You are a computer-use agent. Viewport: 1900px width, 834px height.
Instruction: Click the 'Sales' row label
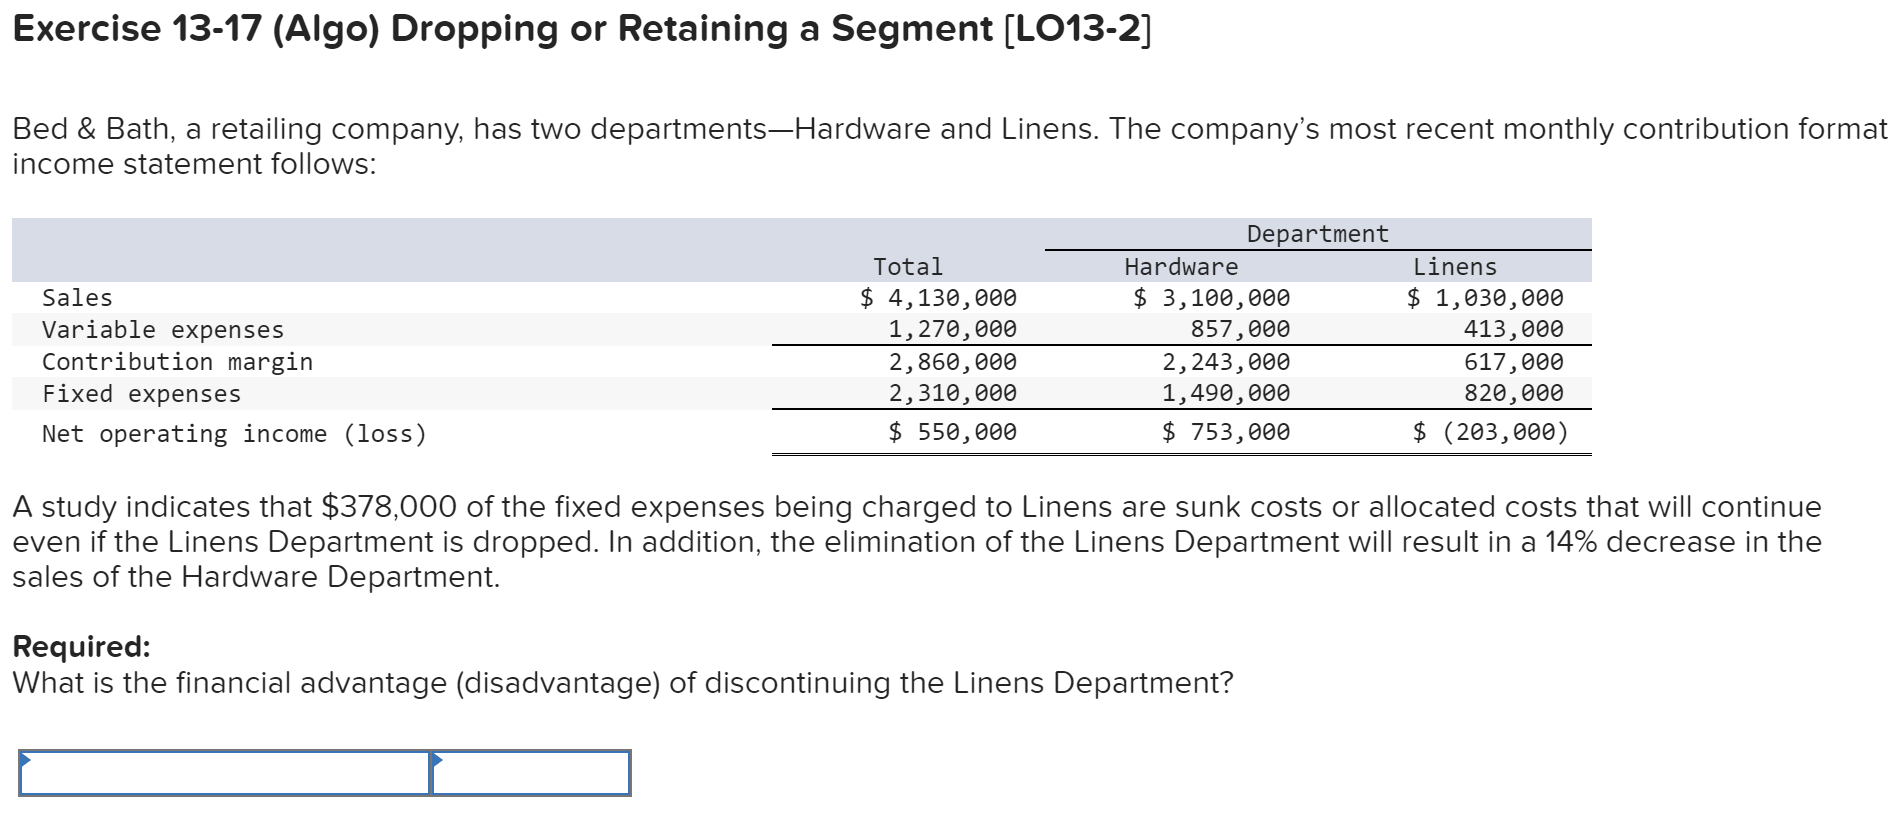pyautogui.click(x=77, y=298)
